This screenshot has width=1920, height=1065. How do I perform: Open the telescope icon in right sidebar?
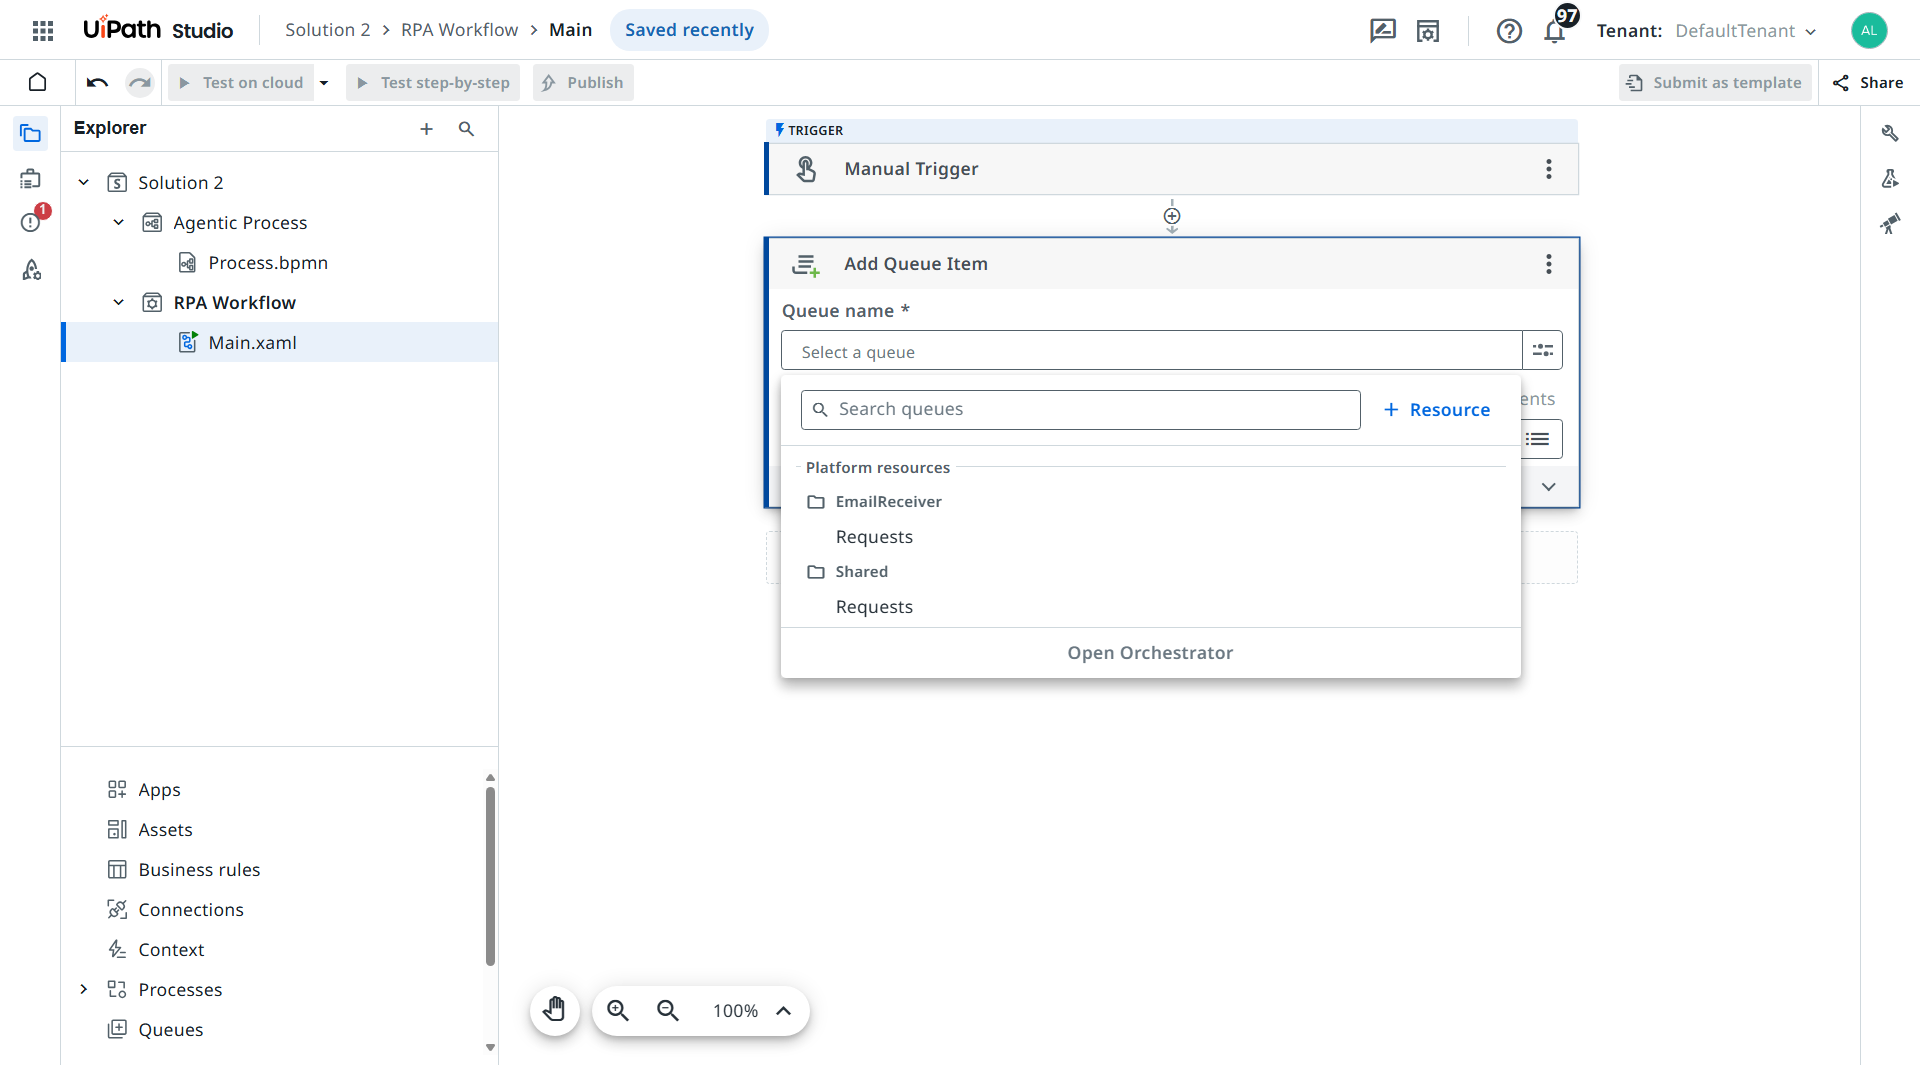pos(1890,224)
